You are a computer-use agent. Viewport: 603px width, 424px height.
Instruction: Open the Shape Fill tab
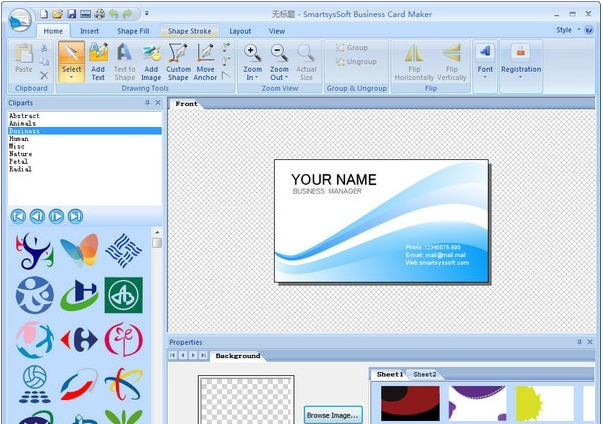tap(133, 31)
